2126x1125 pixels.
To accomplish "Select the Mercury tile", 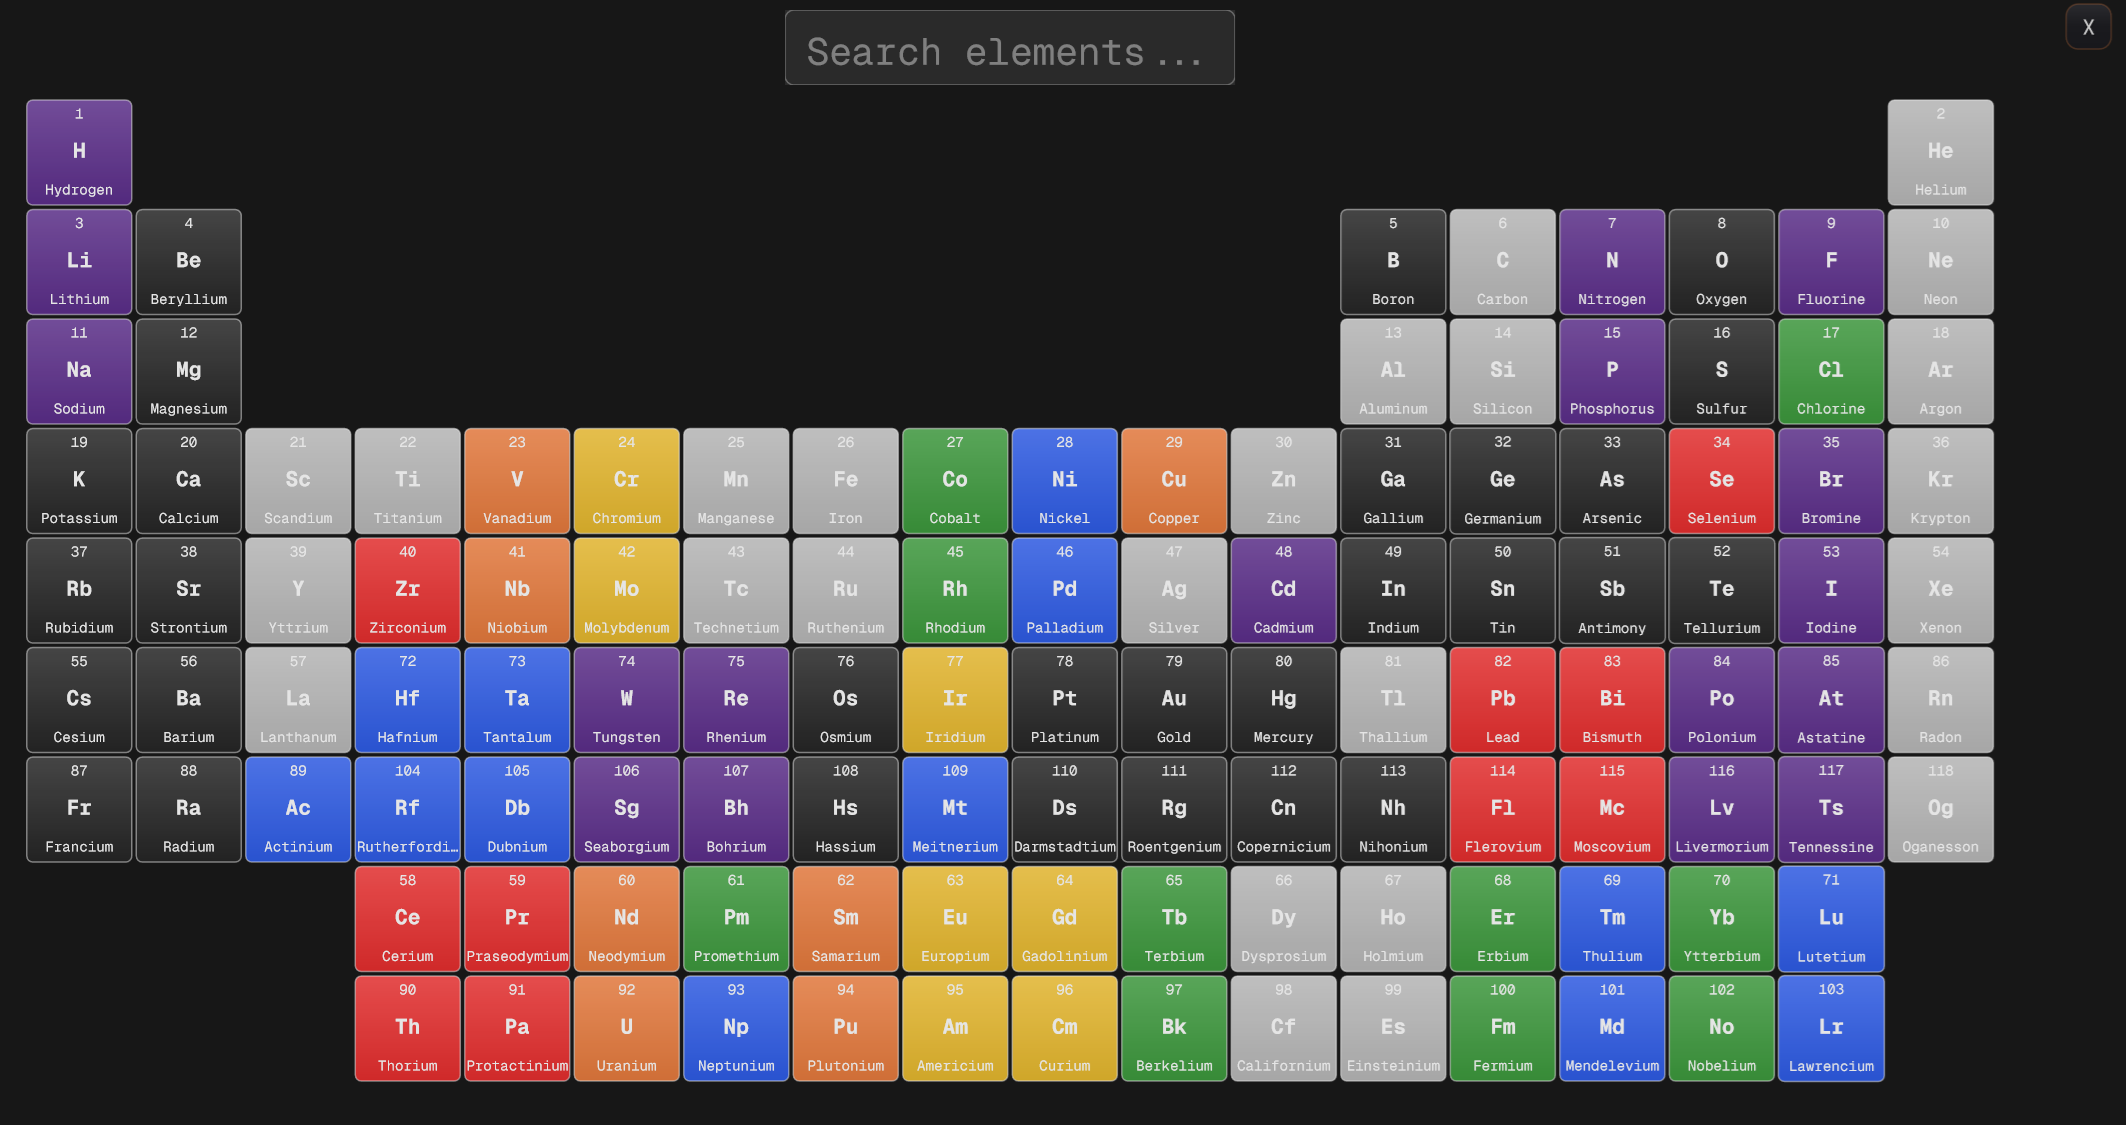I will [1283, 700].
